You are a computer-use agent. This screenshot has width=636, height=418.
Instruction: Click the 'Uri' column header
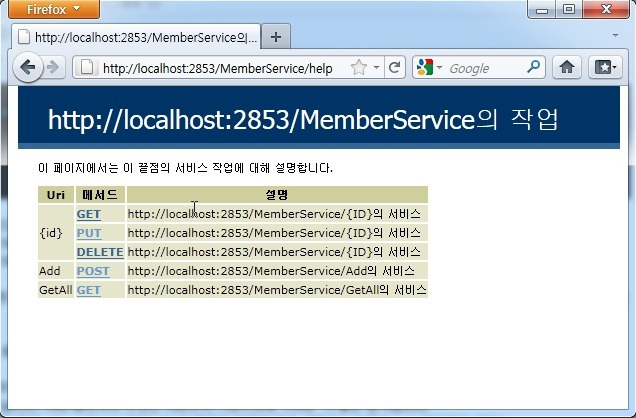click(56, 195)
